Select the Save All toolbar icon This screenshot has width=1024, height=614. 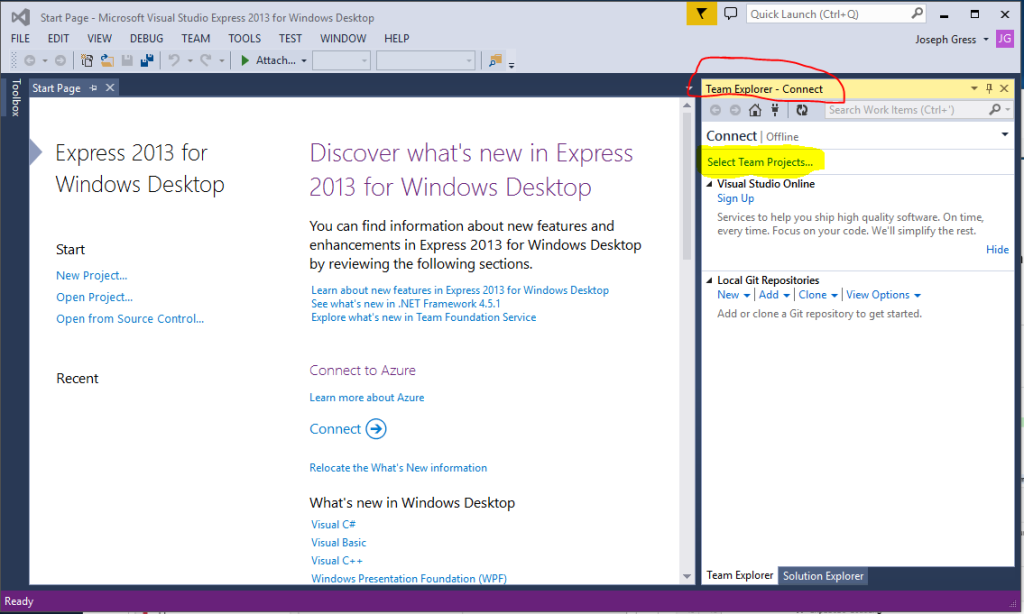click(x=147, y=60)
